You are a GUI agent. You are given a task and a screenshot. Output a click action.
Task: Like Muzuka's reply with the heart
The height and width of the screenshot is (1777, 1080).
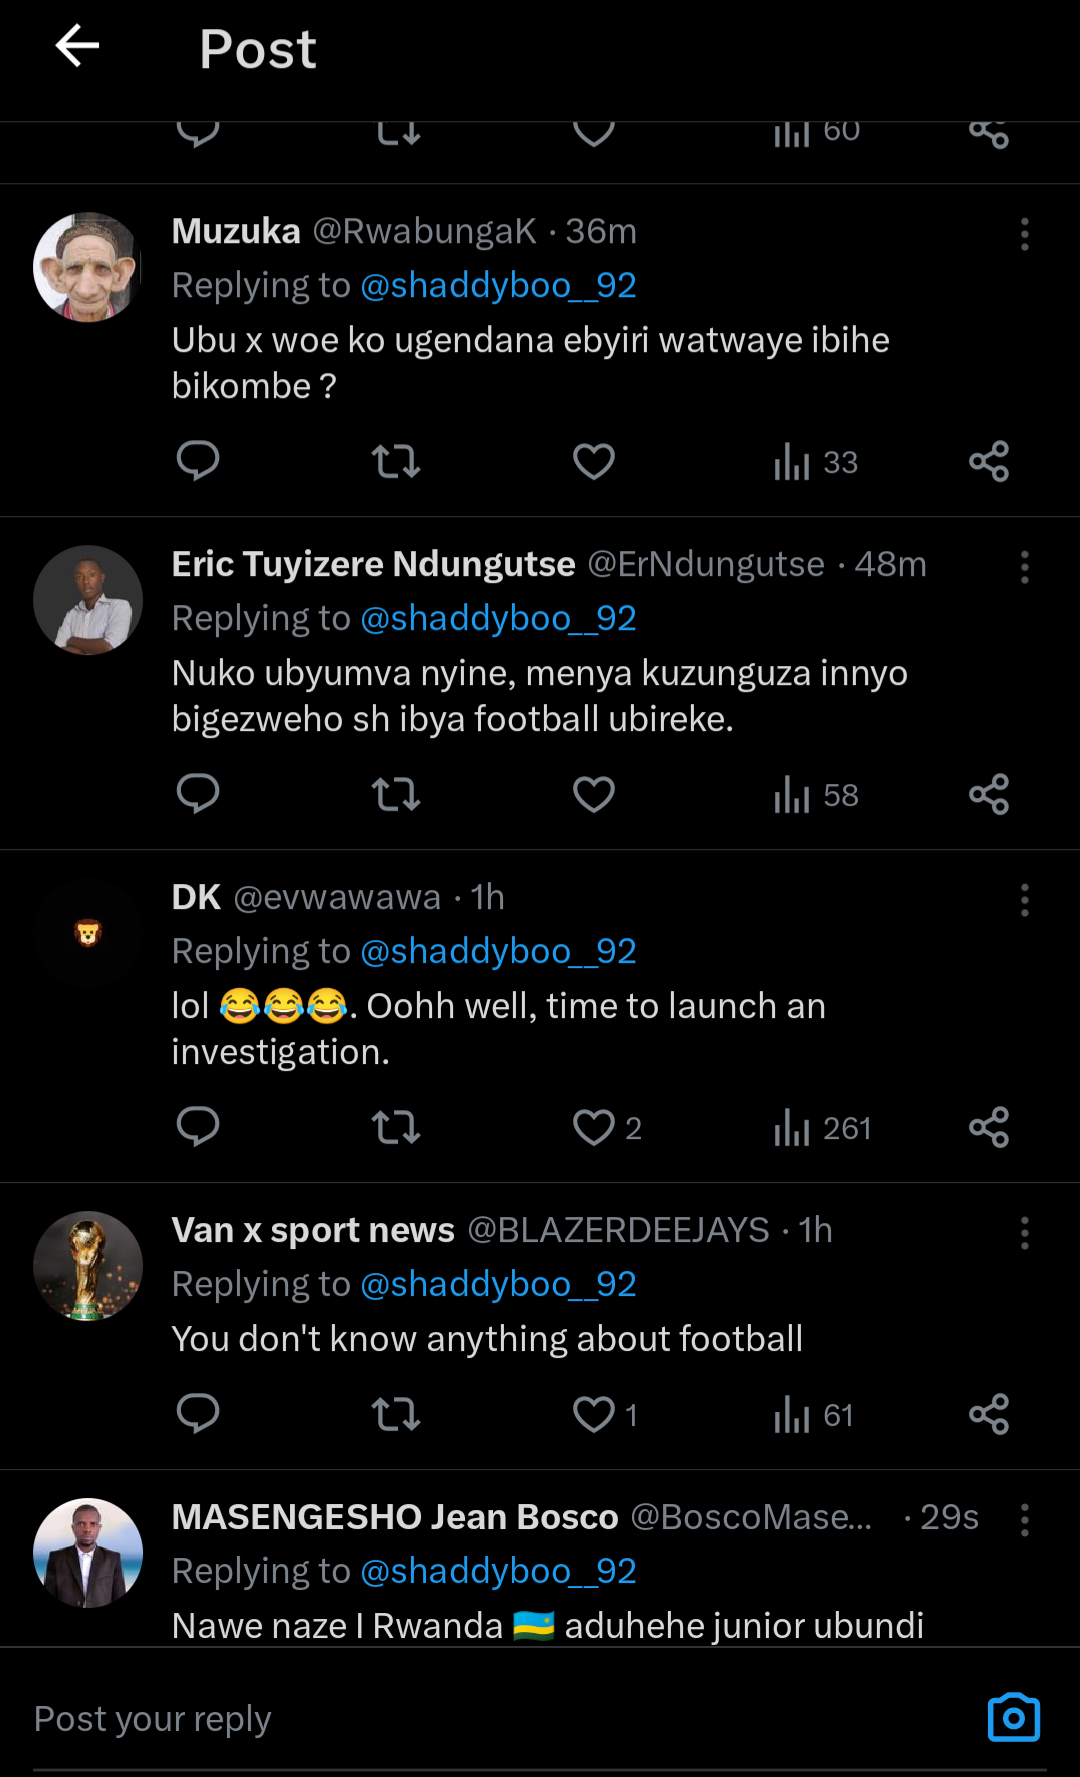pyautogui.click(x=593, y=461)
